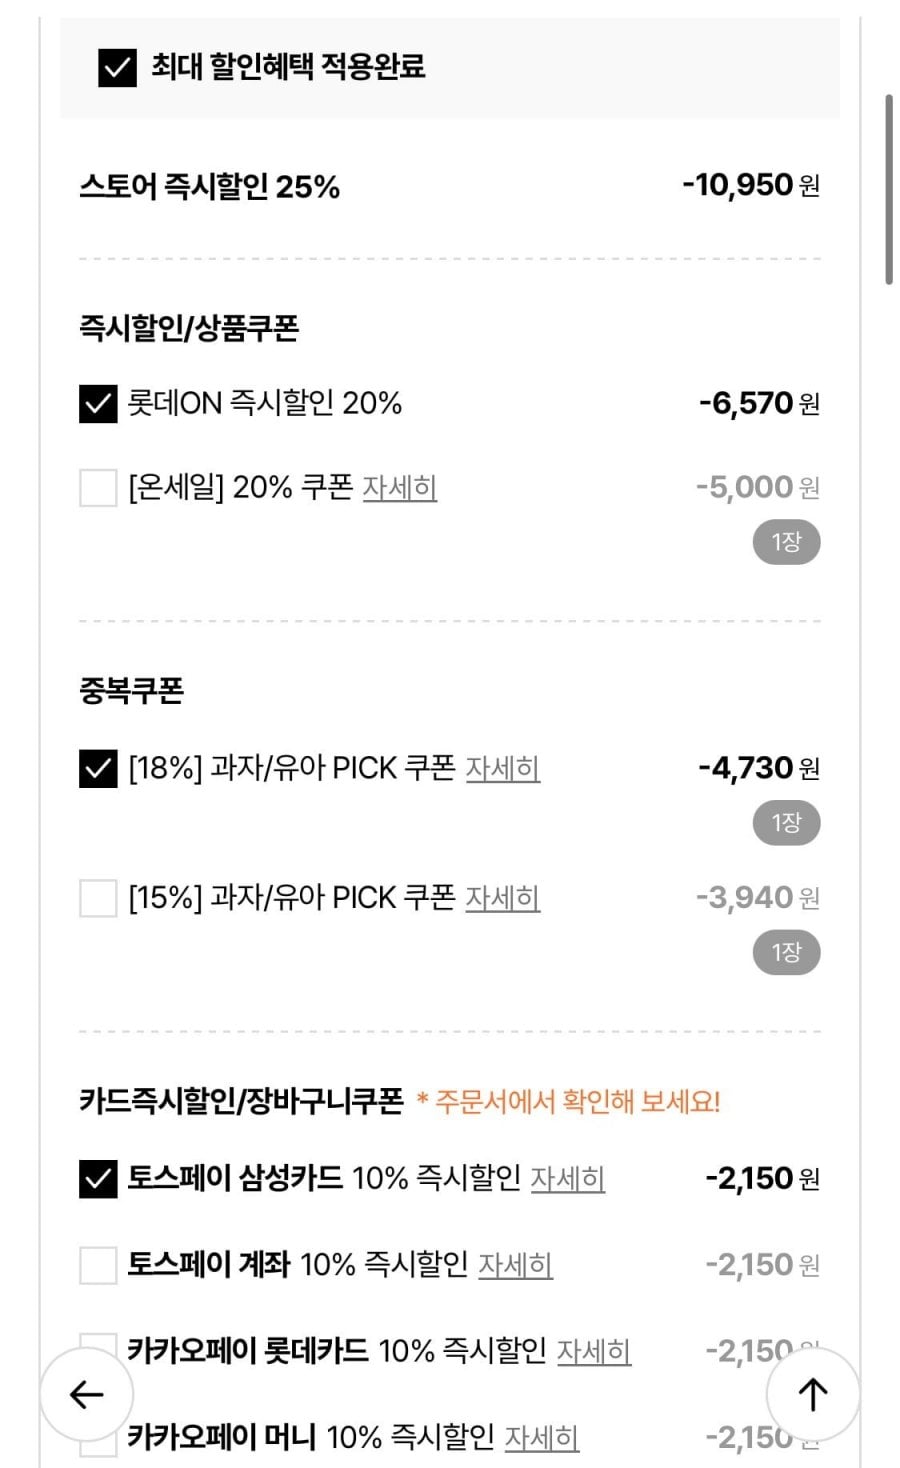Uncheck 토스페이 삼성카드 10% 즉시할인
The width and height of the screenshot is (900, 1468).
click(x=98, y=1179)
